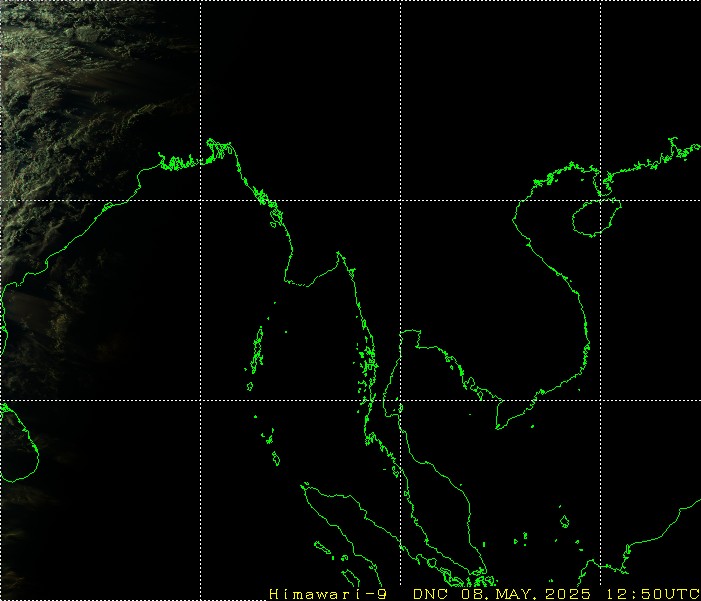
Task: Click the Himawari-9 satellite label
Action: pos(328,594)
